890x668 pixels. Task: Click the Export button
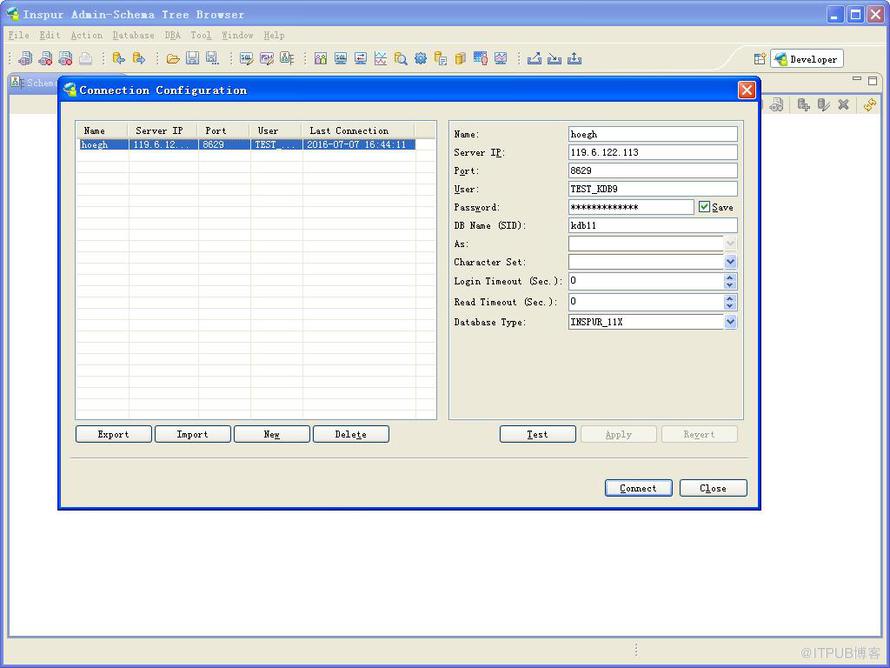click(x=114, y=434)
